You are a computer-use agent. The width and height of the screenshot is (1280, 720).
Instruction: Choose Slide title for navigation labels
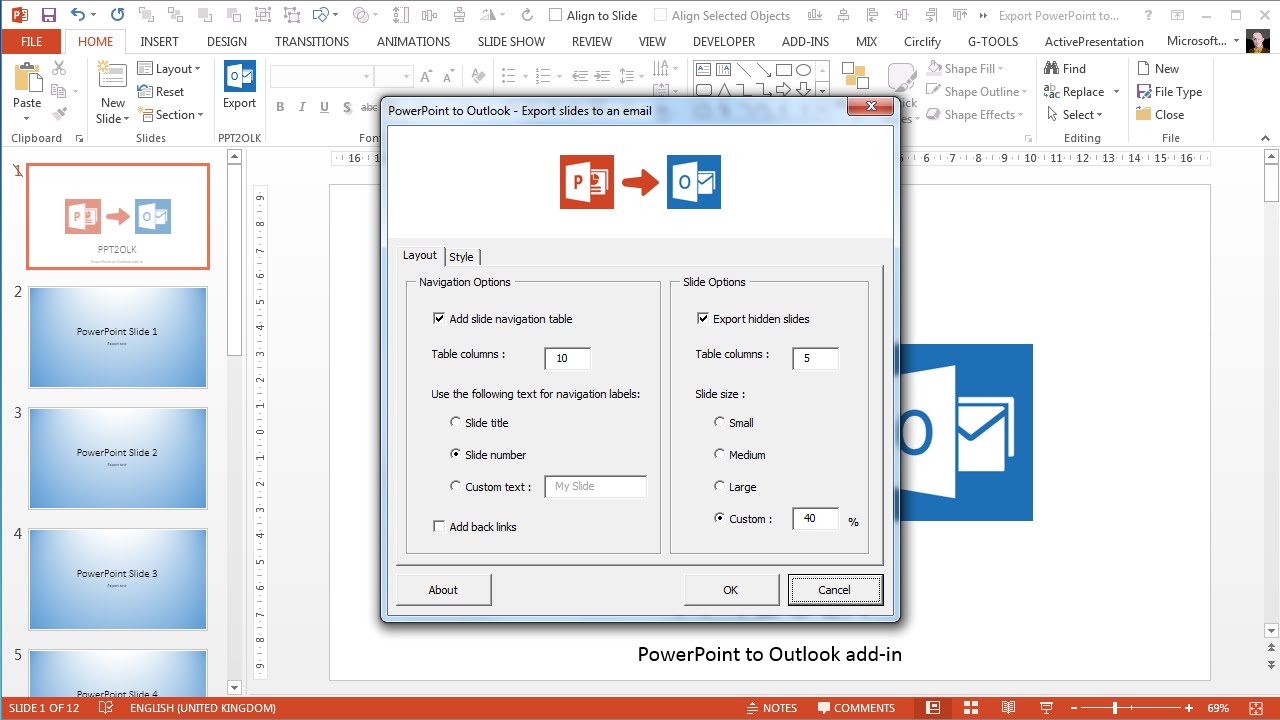point(456,422)
